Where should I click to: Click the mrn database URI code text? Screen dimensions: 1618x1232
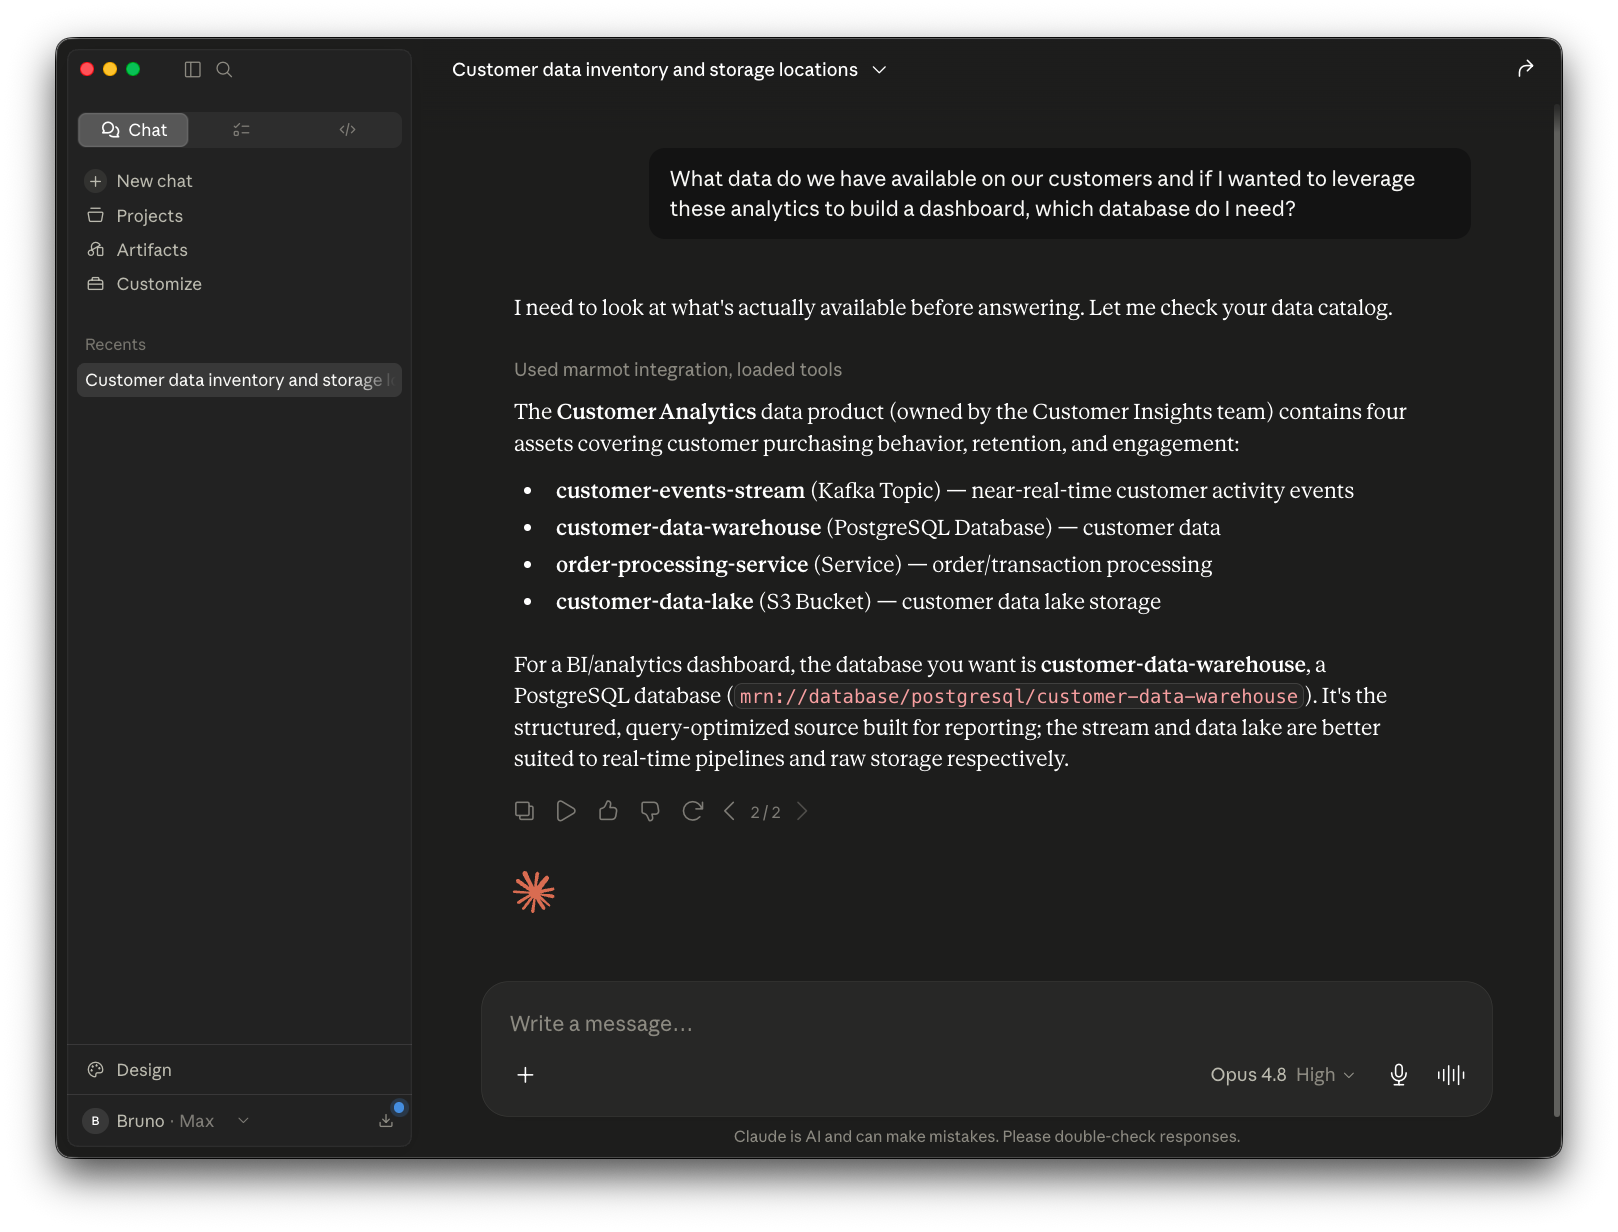pos(1018,696)
